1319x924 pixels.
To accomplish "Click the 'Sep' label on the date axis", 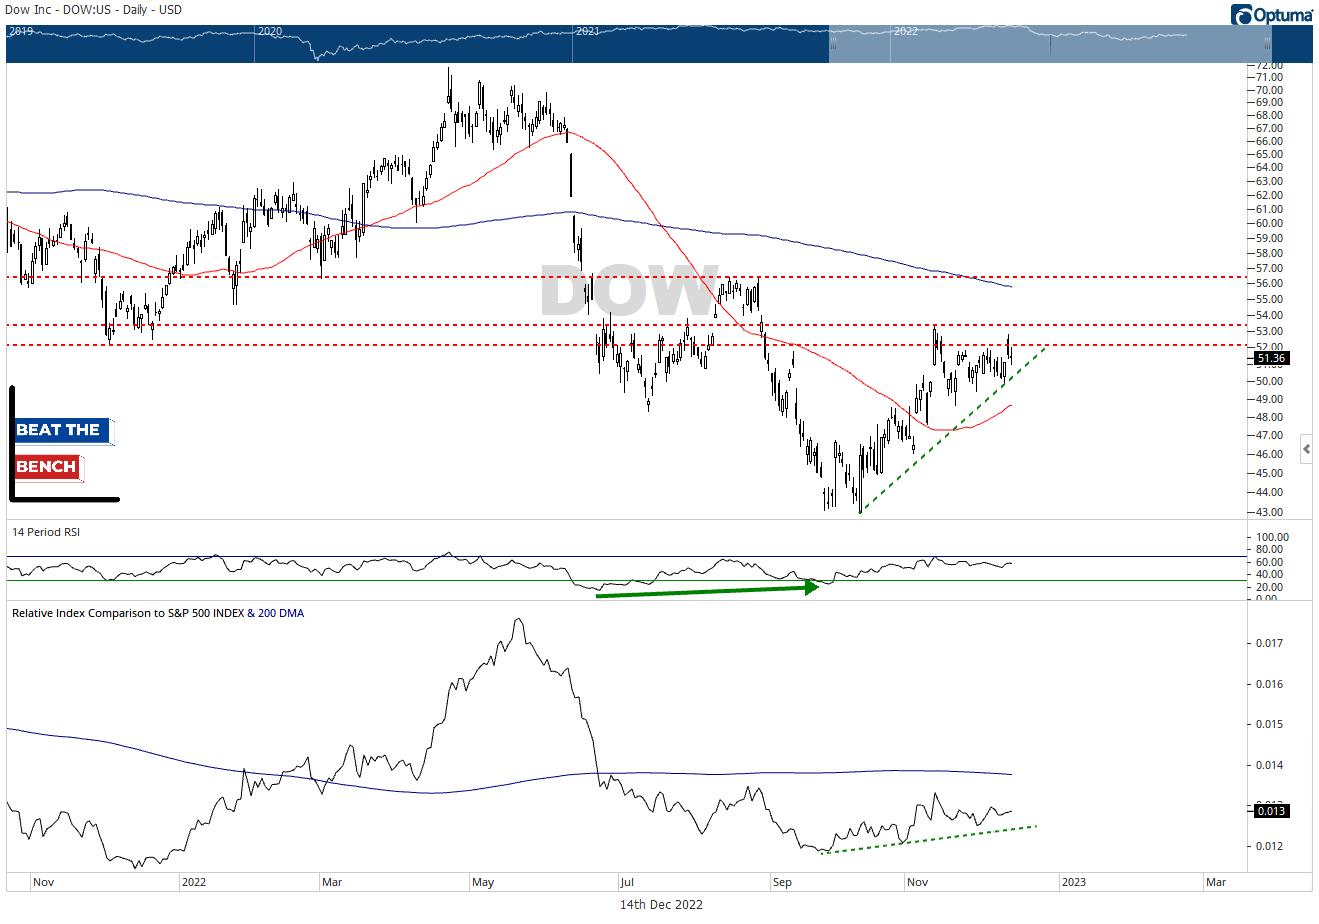I will click(x=782, y=882).
